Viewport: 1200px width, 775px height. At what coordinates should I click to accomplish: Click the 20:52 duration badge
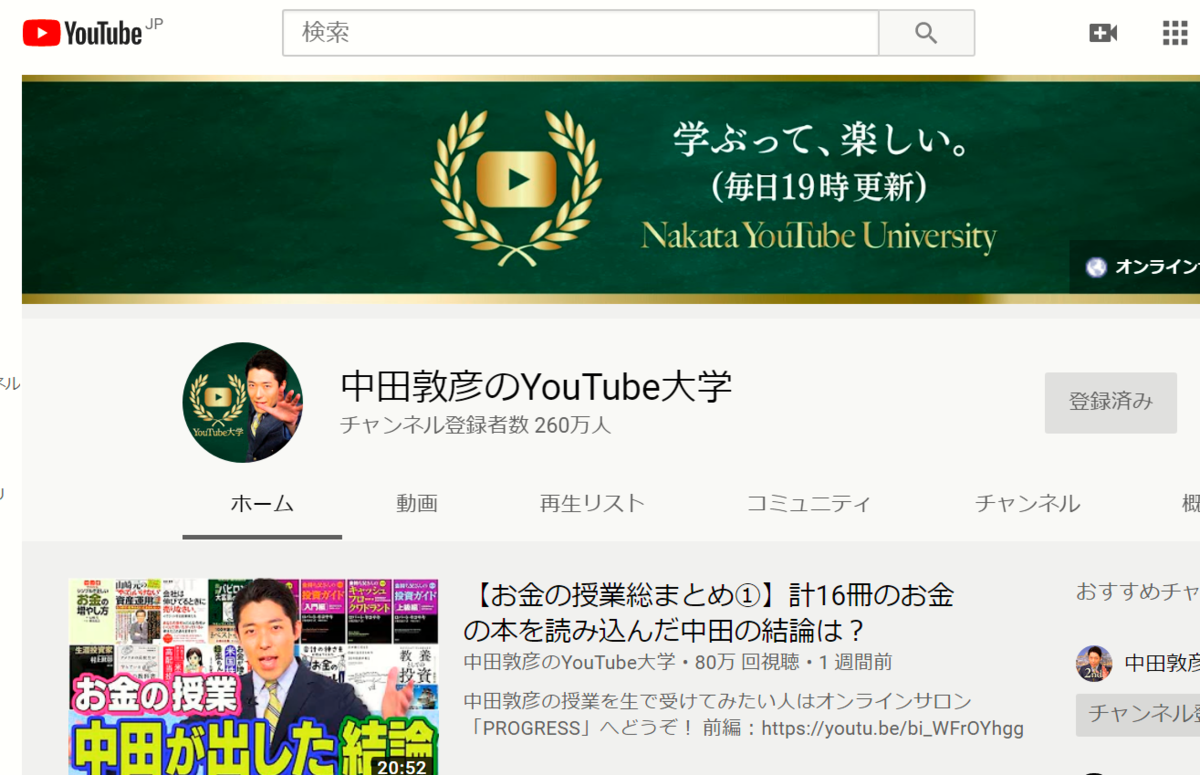click(401, 767)
